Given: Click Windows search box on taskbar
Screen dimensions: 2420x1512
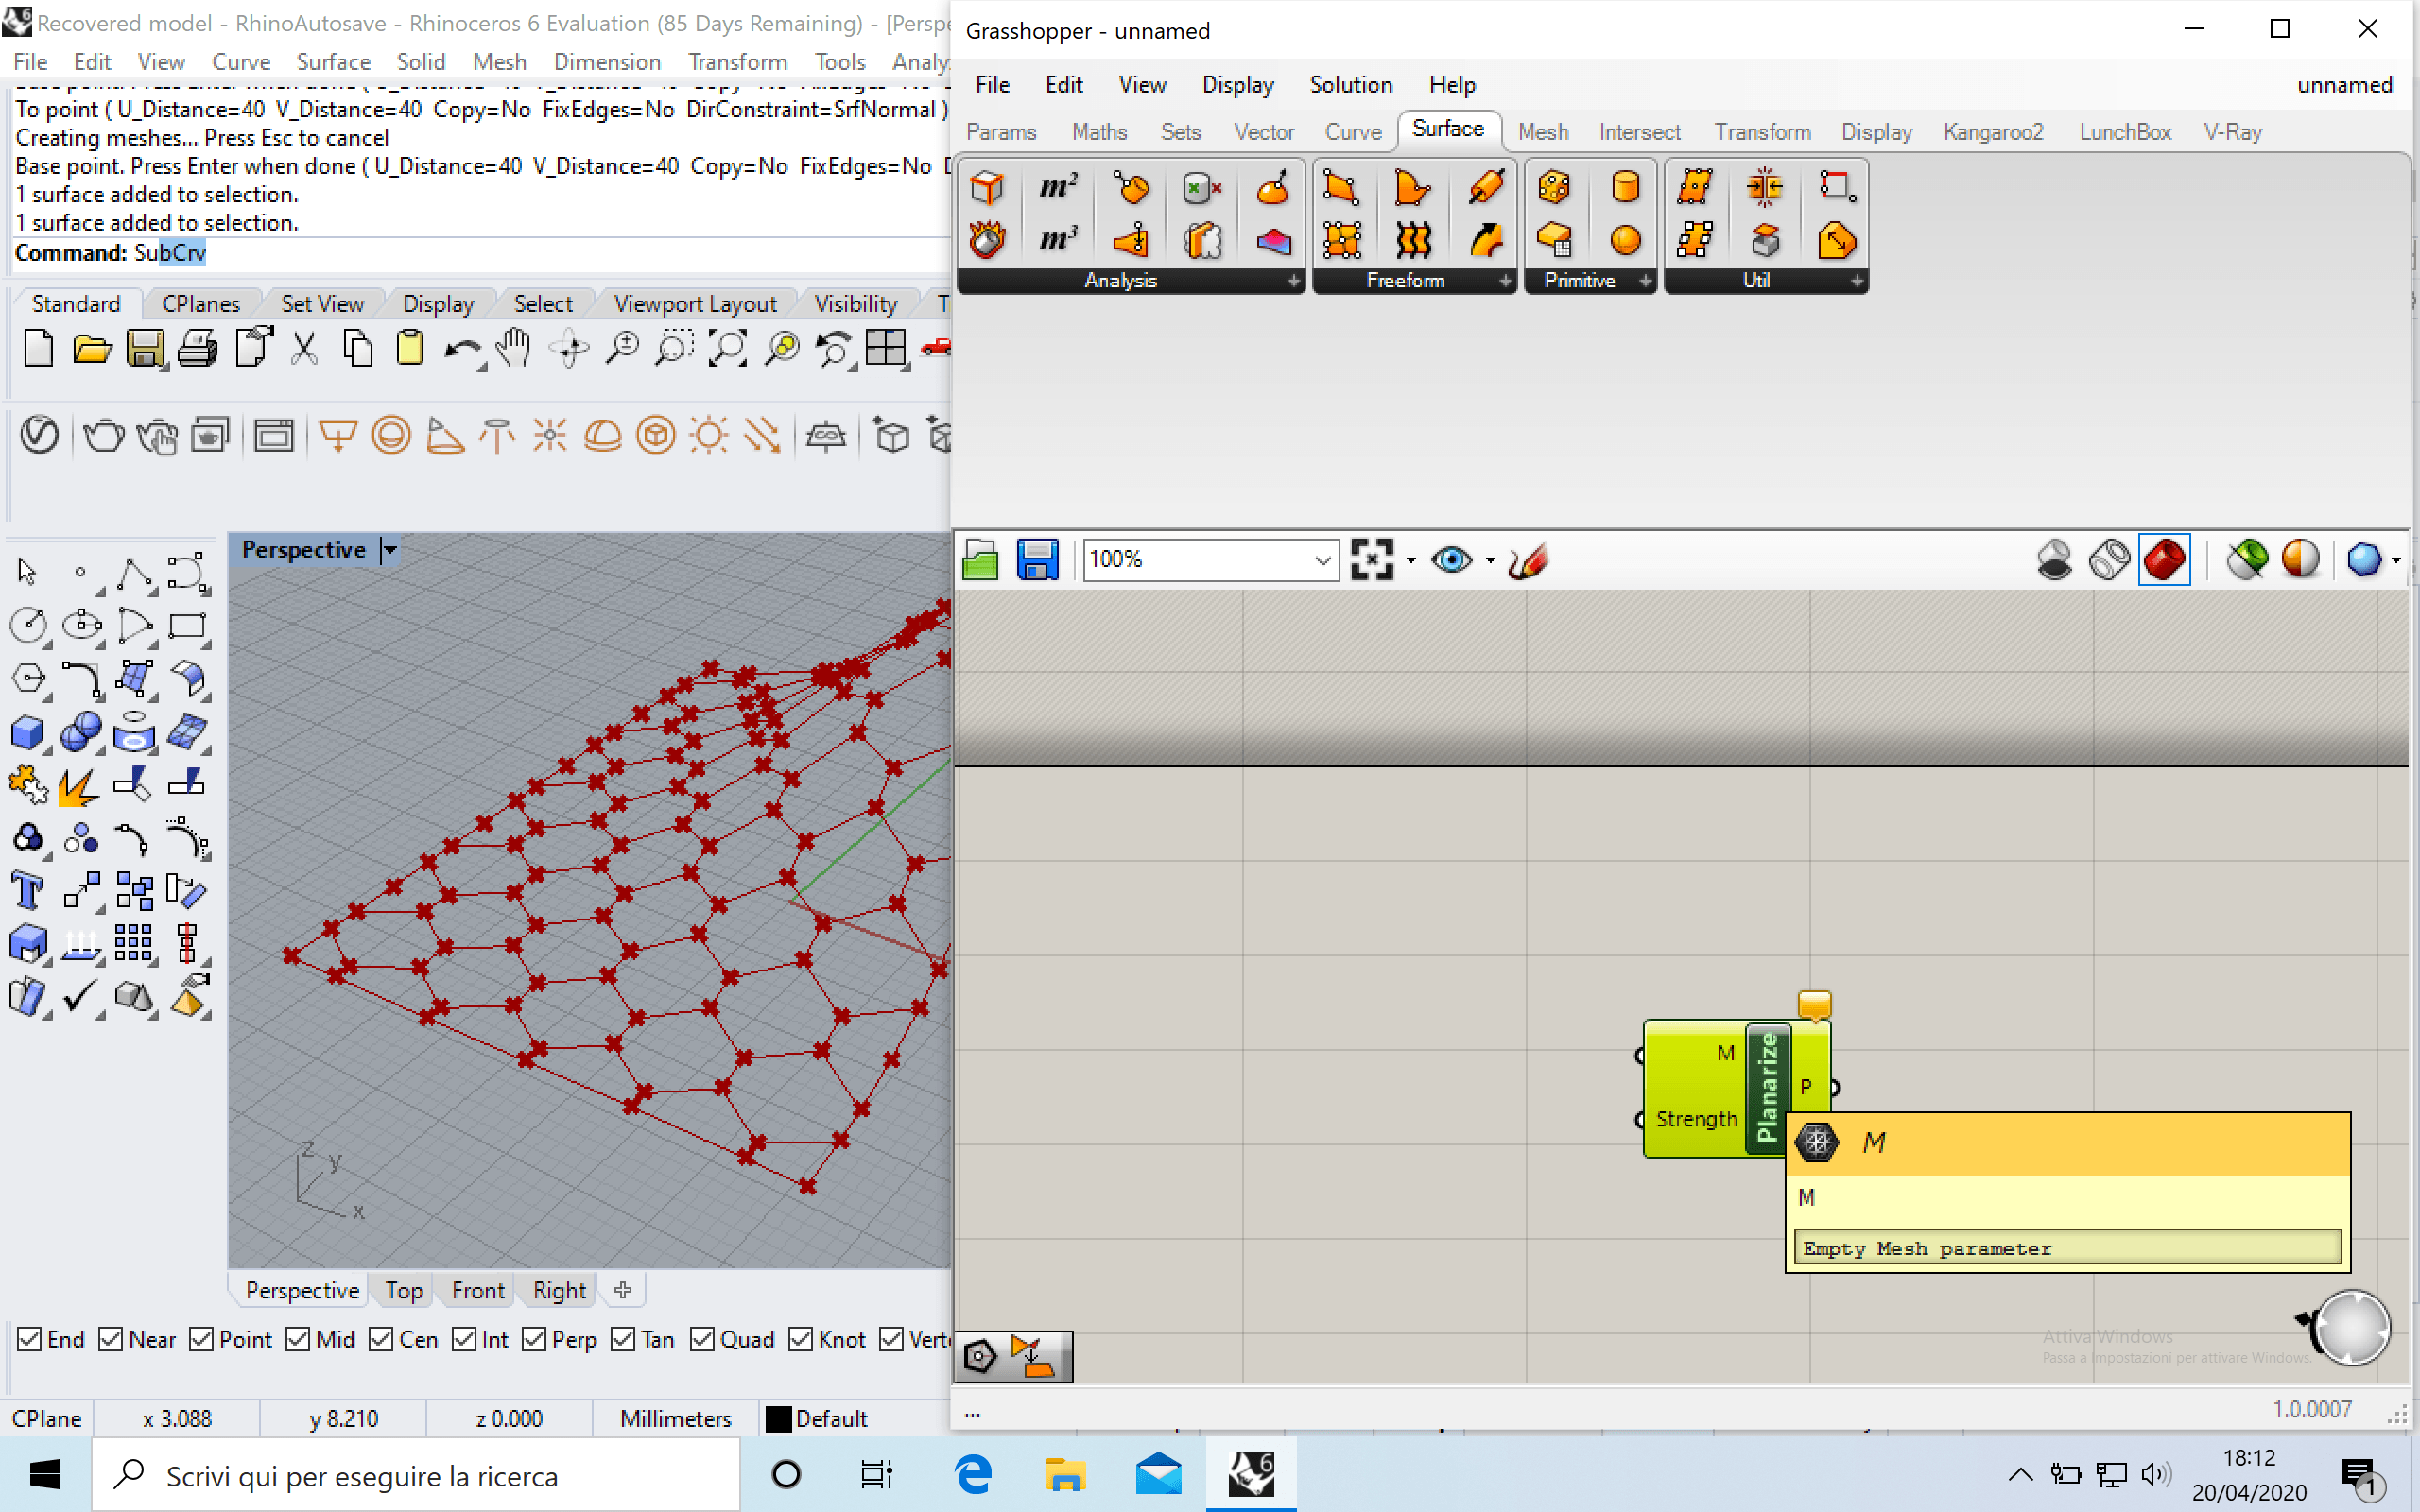Looking at the screenshot, I should tap(416, 1475).
